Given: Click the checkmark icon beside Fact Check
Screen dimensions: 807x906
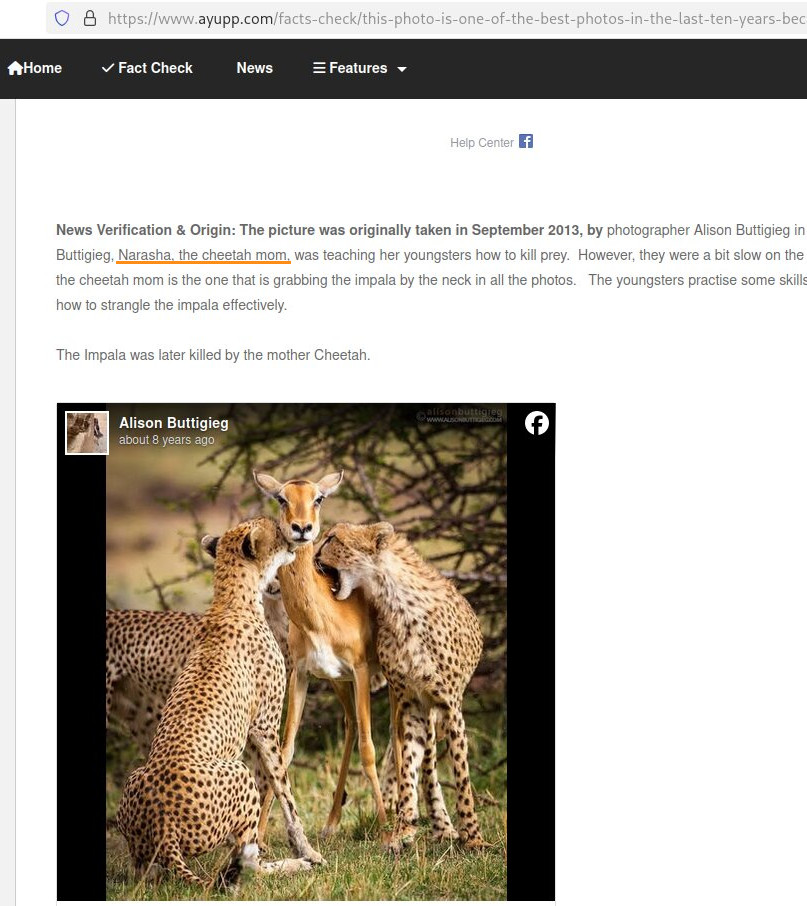Looking at the screenshot, I should coord(108,68).
